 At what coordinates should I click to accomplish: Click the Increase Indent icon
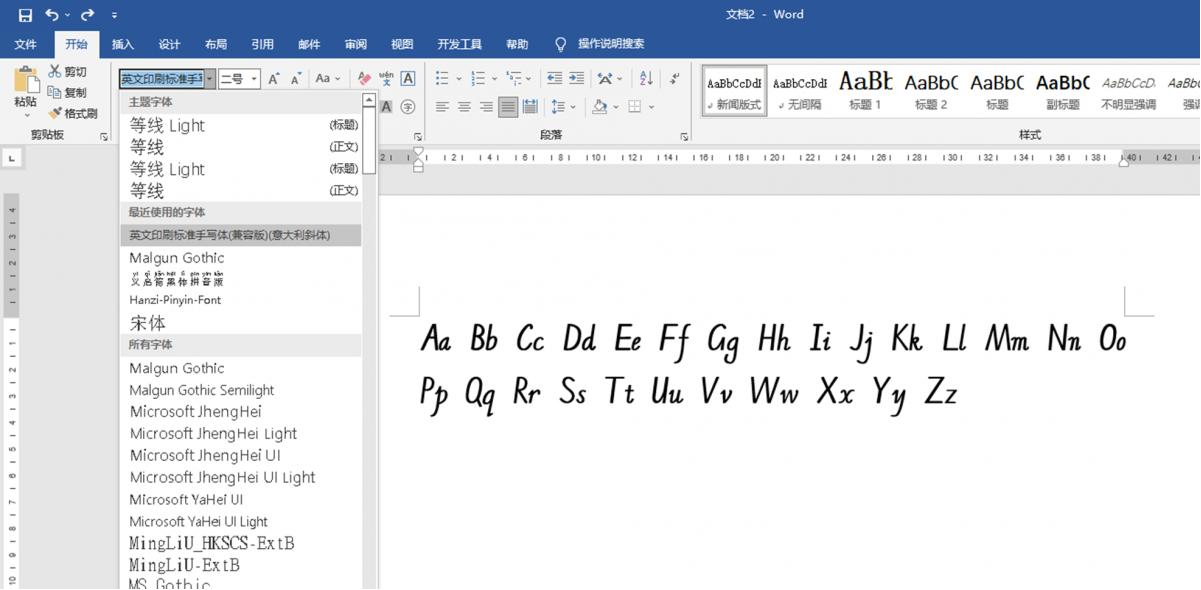point(577,78)
